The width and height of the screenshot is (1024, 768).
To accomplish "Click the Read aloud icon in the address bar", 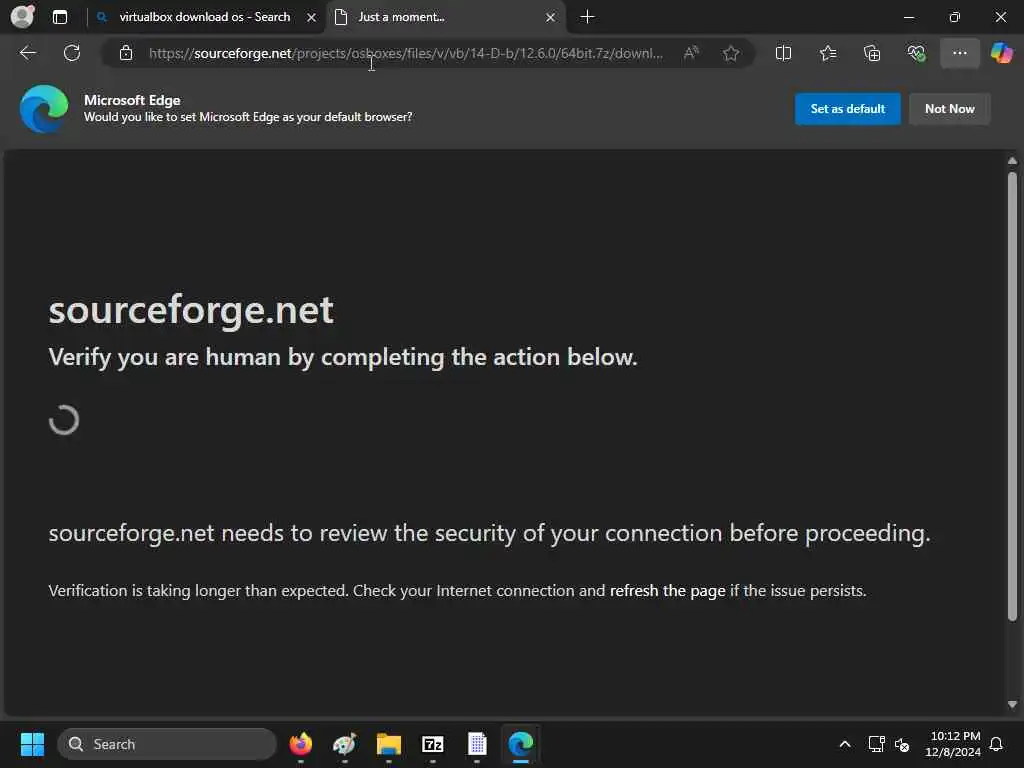I will [x=691, y=53].
